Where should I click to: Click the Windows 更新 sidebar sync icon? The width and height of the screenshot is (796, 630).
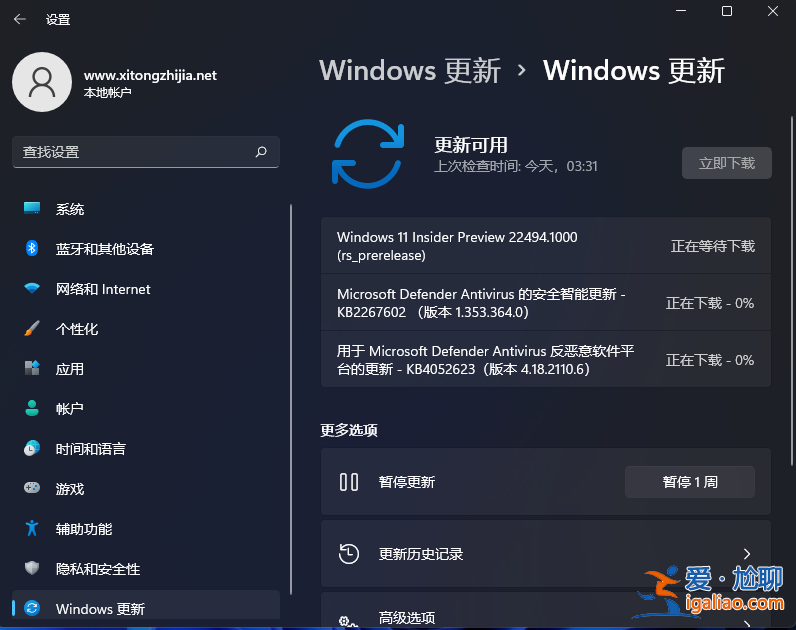pyautogui.click(x=32, y=608)
